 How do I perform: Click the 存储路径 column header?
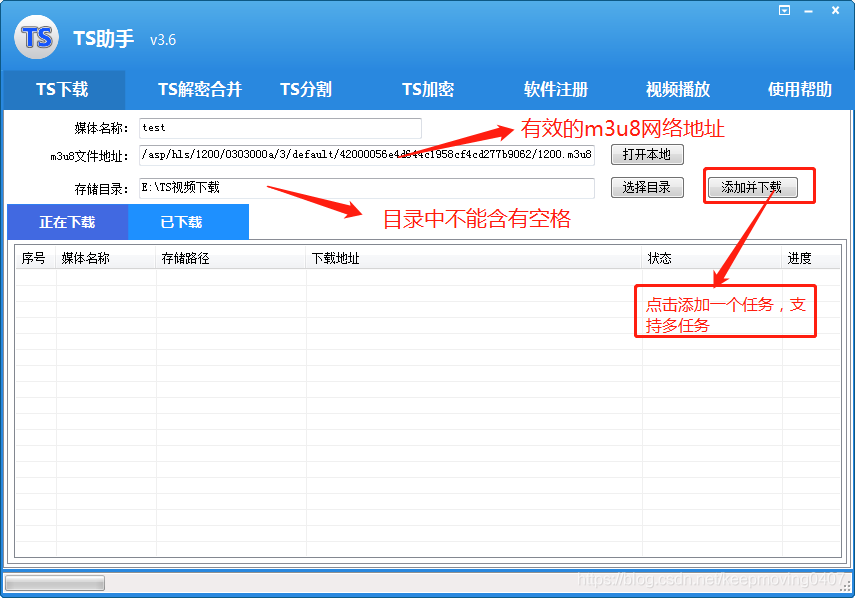tap(231, 258)
